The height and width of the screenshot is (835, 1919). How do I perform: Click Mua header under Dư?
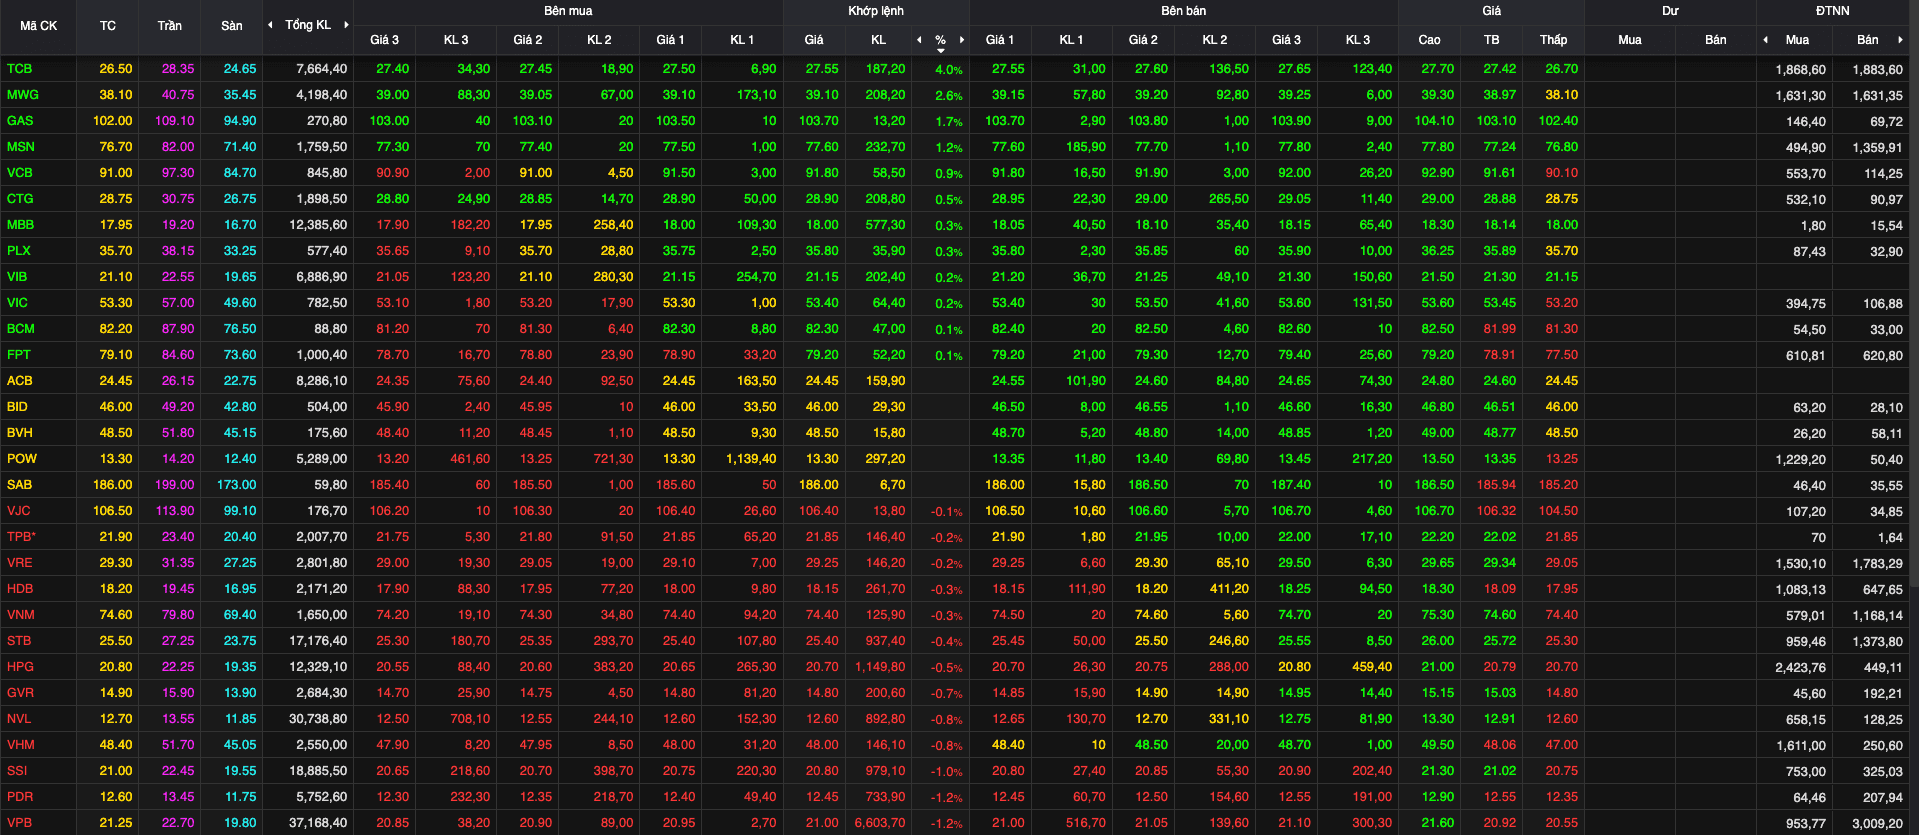1630,40
